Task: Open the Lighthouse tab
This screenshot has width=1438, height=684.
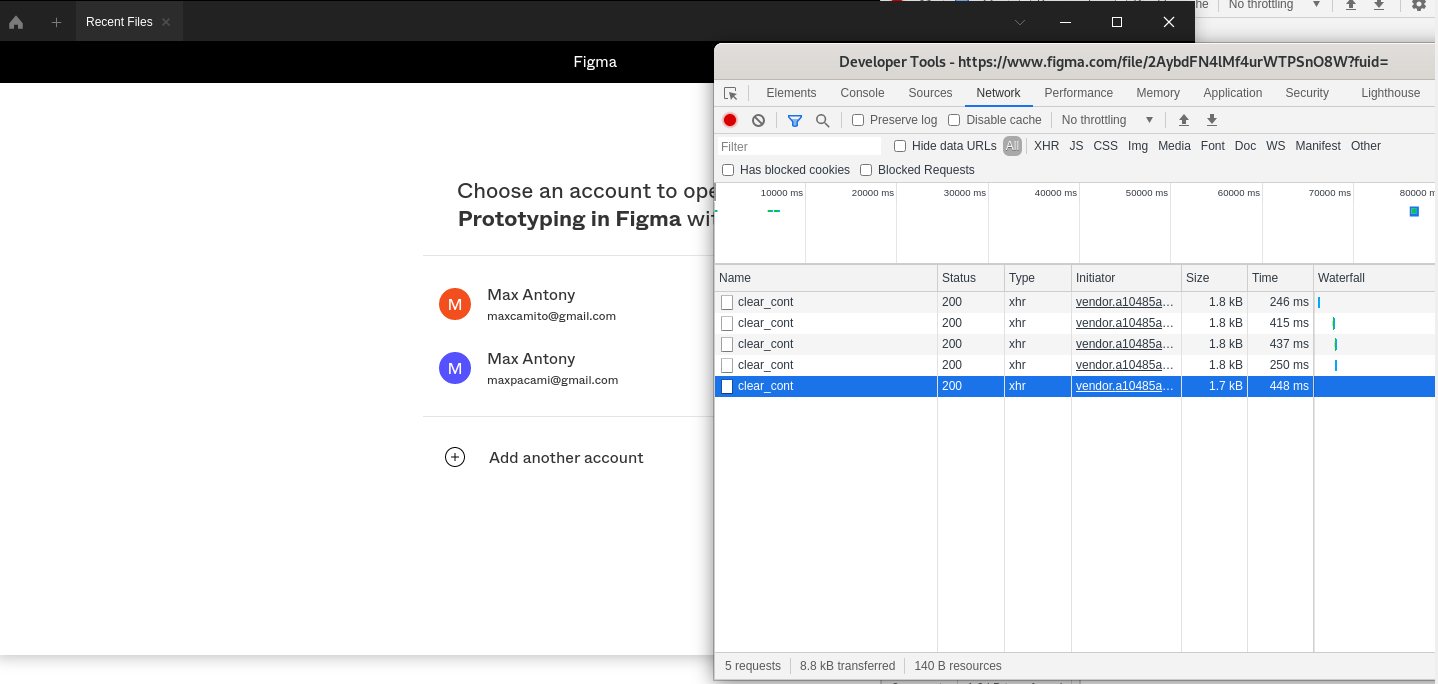Action: pyautogui.click(x=1390, y=93)
